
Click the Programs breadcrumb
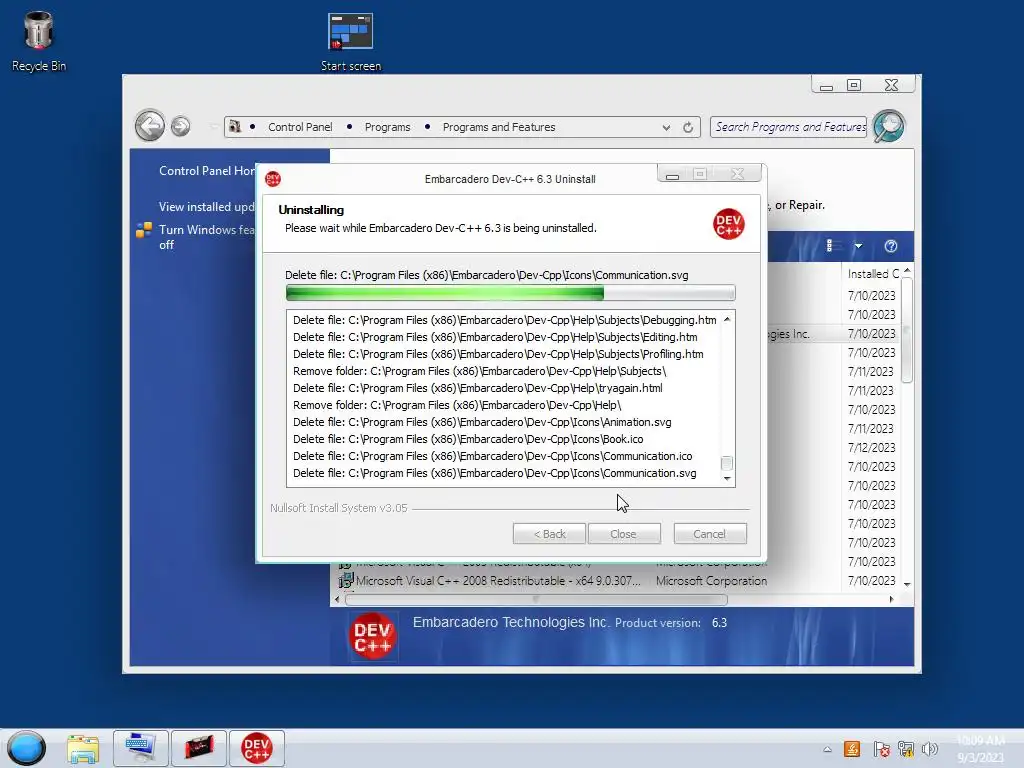(x=387, y=127)
